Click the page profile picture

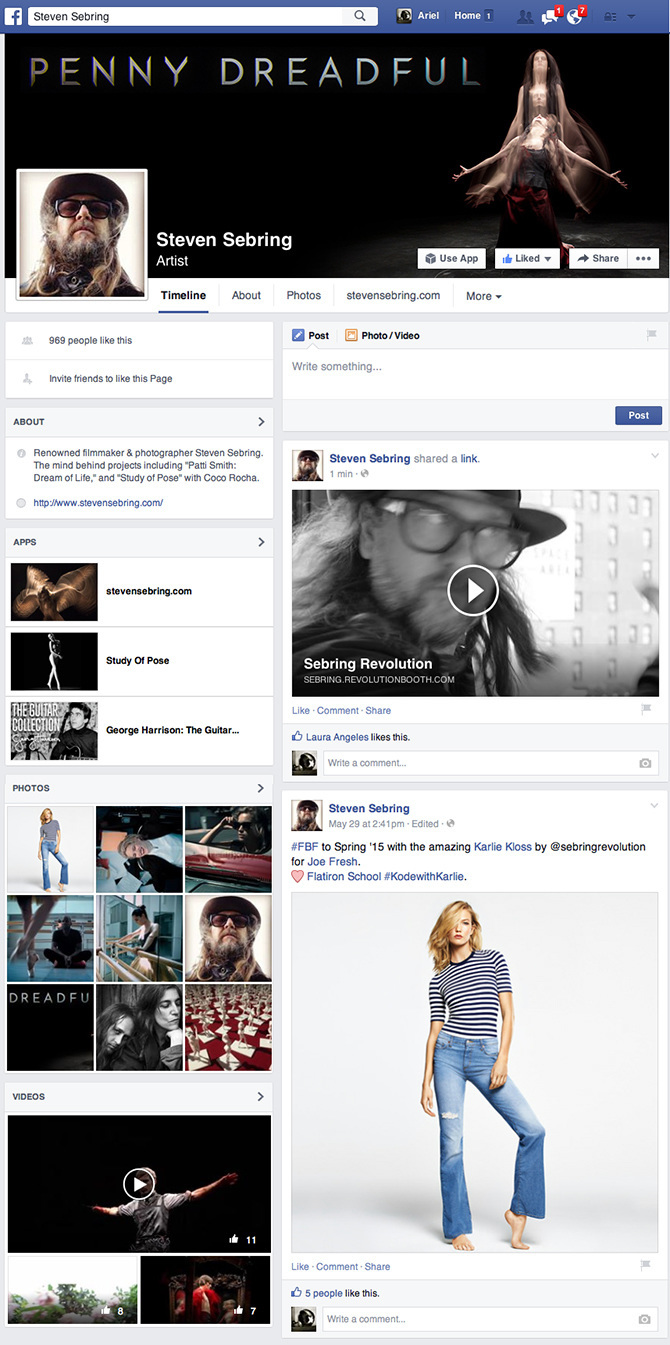82,234
